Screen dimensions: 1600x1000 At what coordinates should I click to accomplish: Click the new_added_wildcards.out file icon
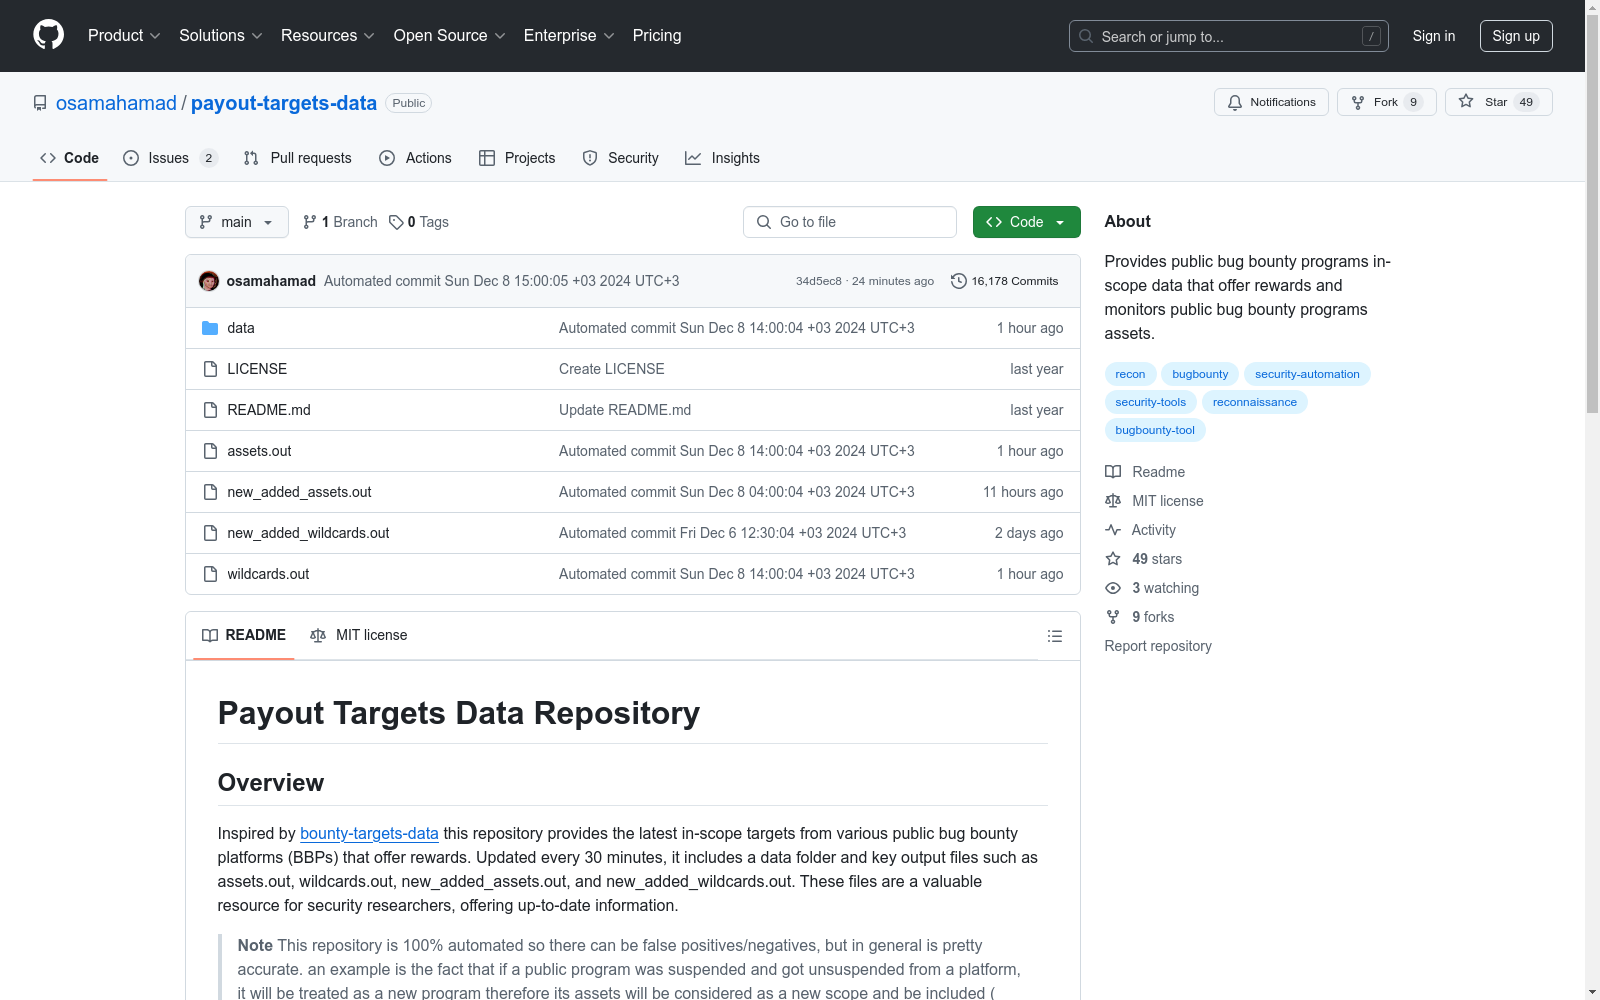click(210, 533)
